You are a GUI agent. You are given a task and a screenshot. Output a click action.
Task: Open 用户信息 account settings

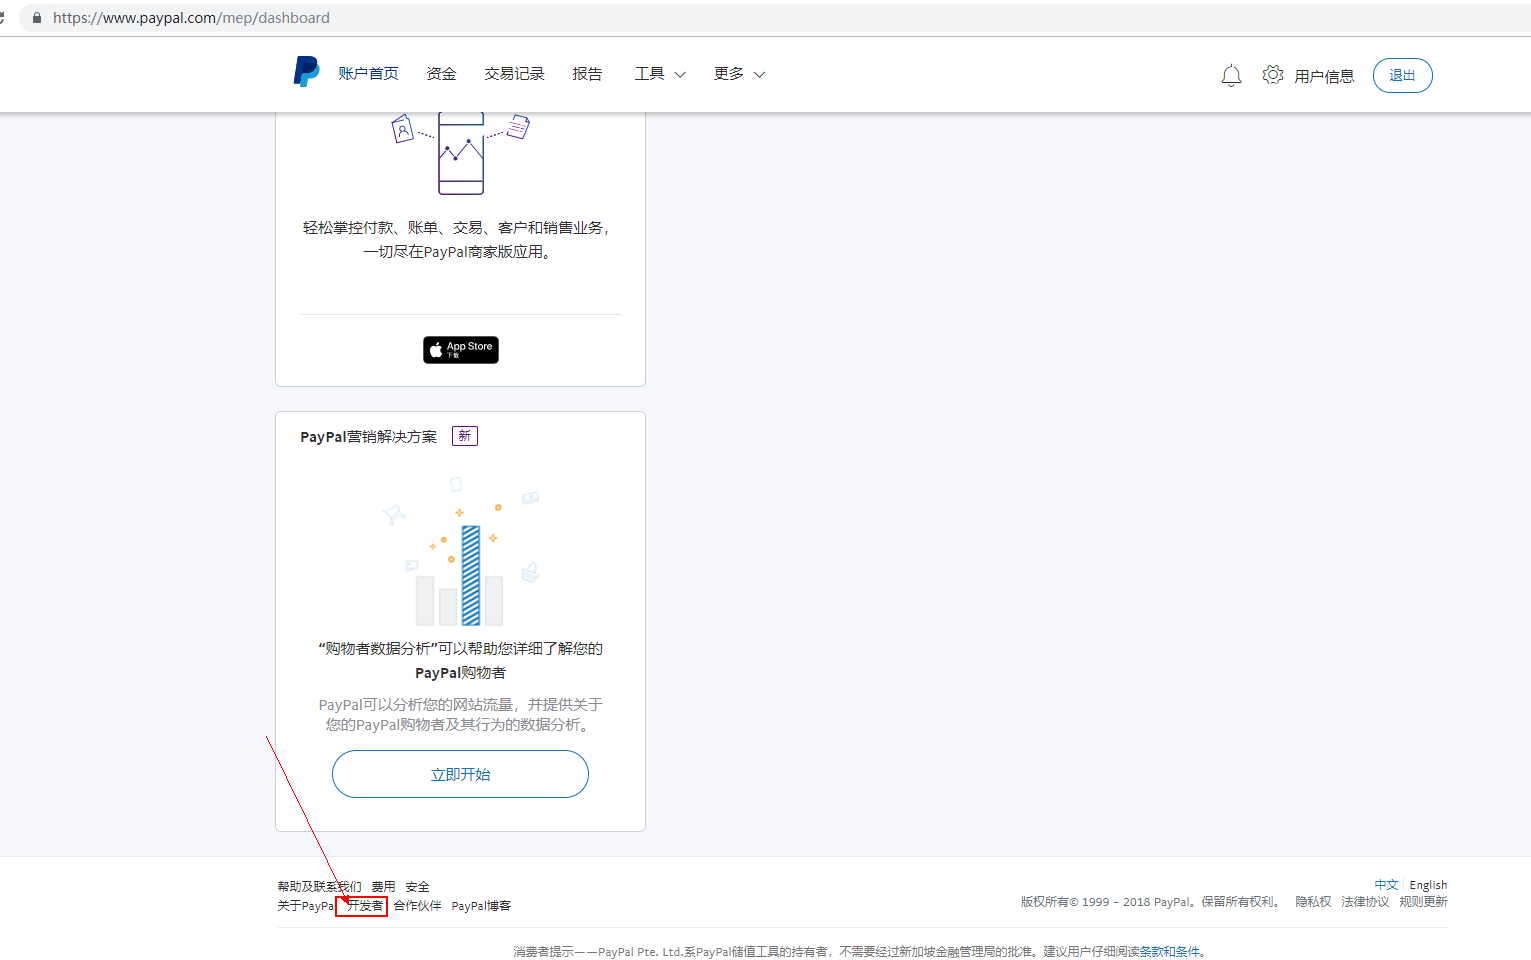[1324, 76]
